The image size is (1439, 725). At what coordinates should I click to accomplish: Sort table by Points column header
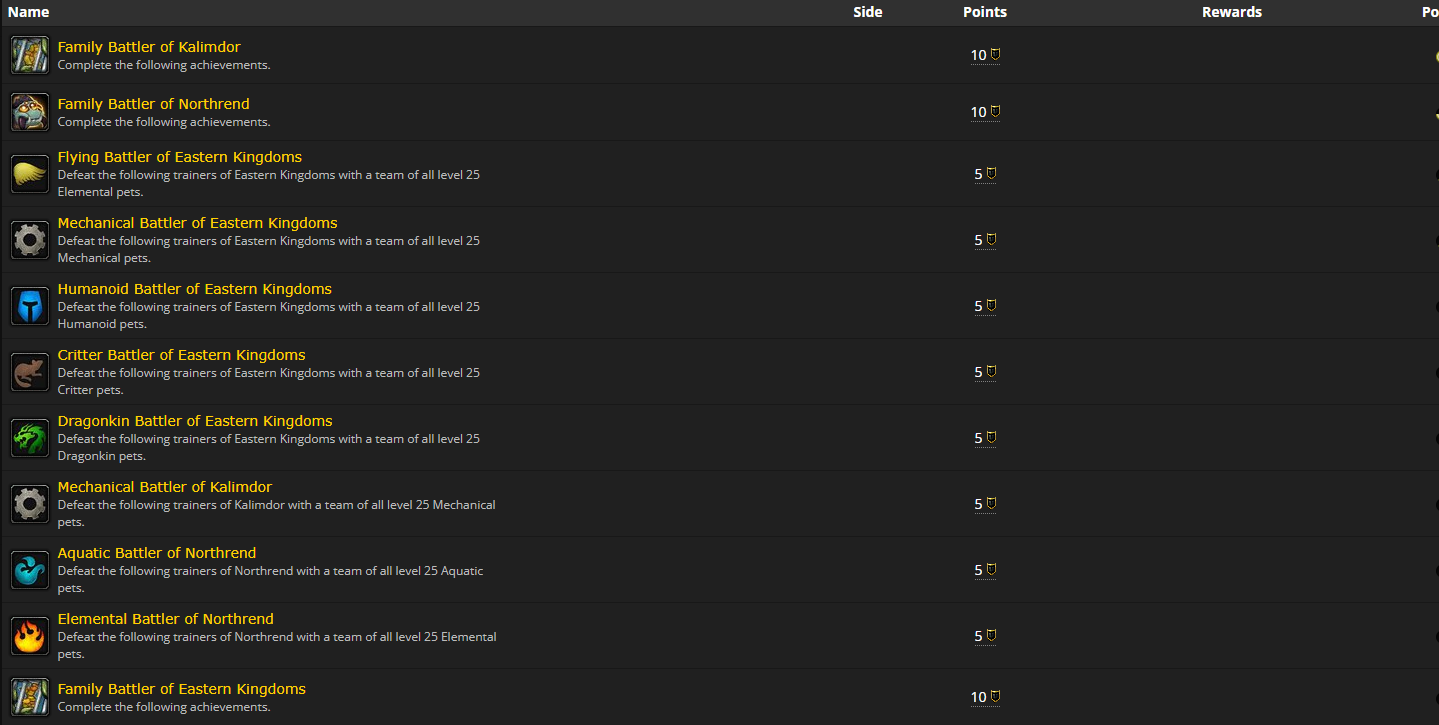tap(985, 12)
